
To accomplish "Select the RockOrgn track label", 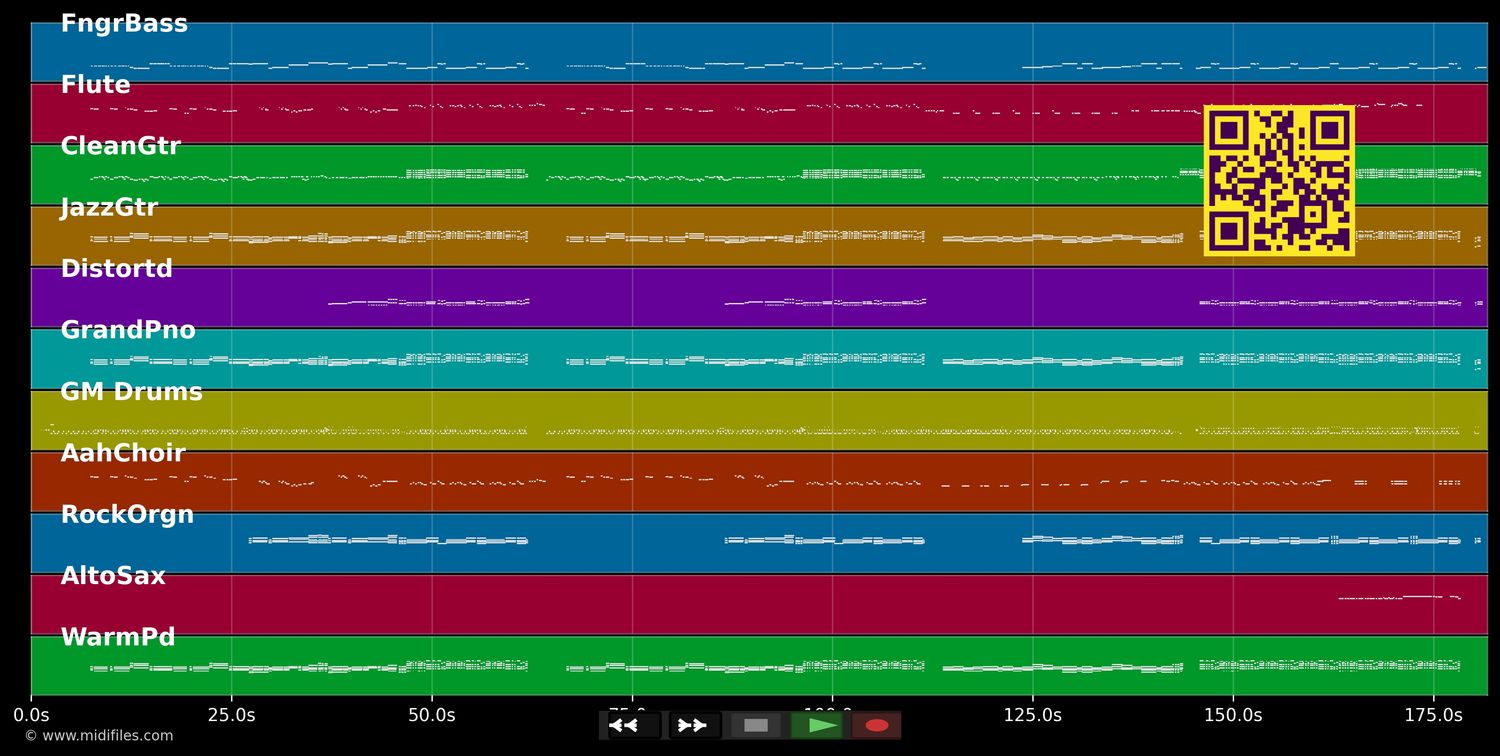I will [x=128, y=513].
